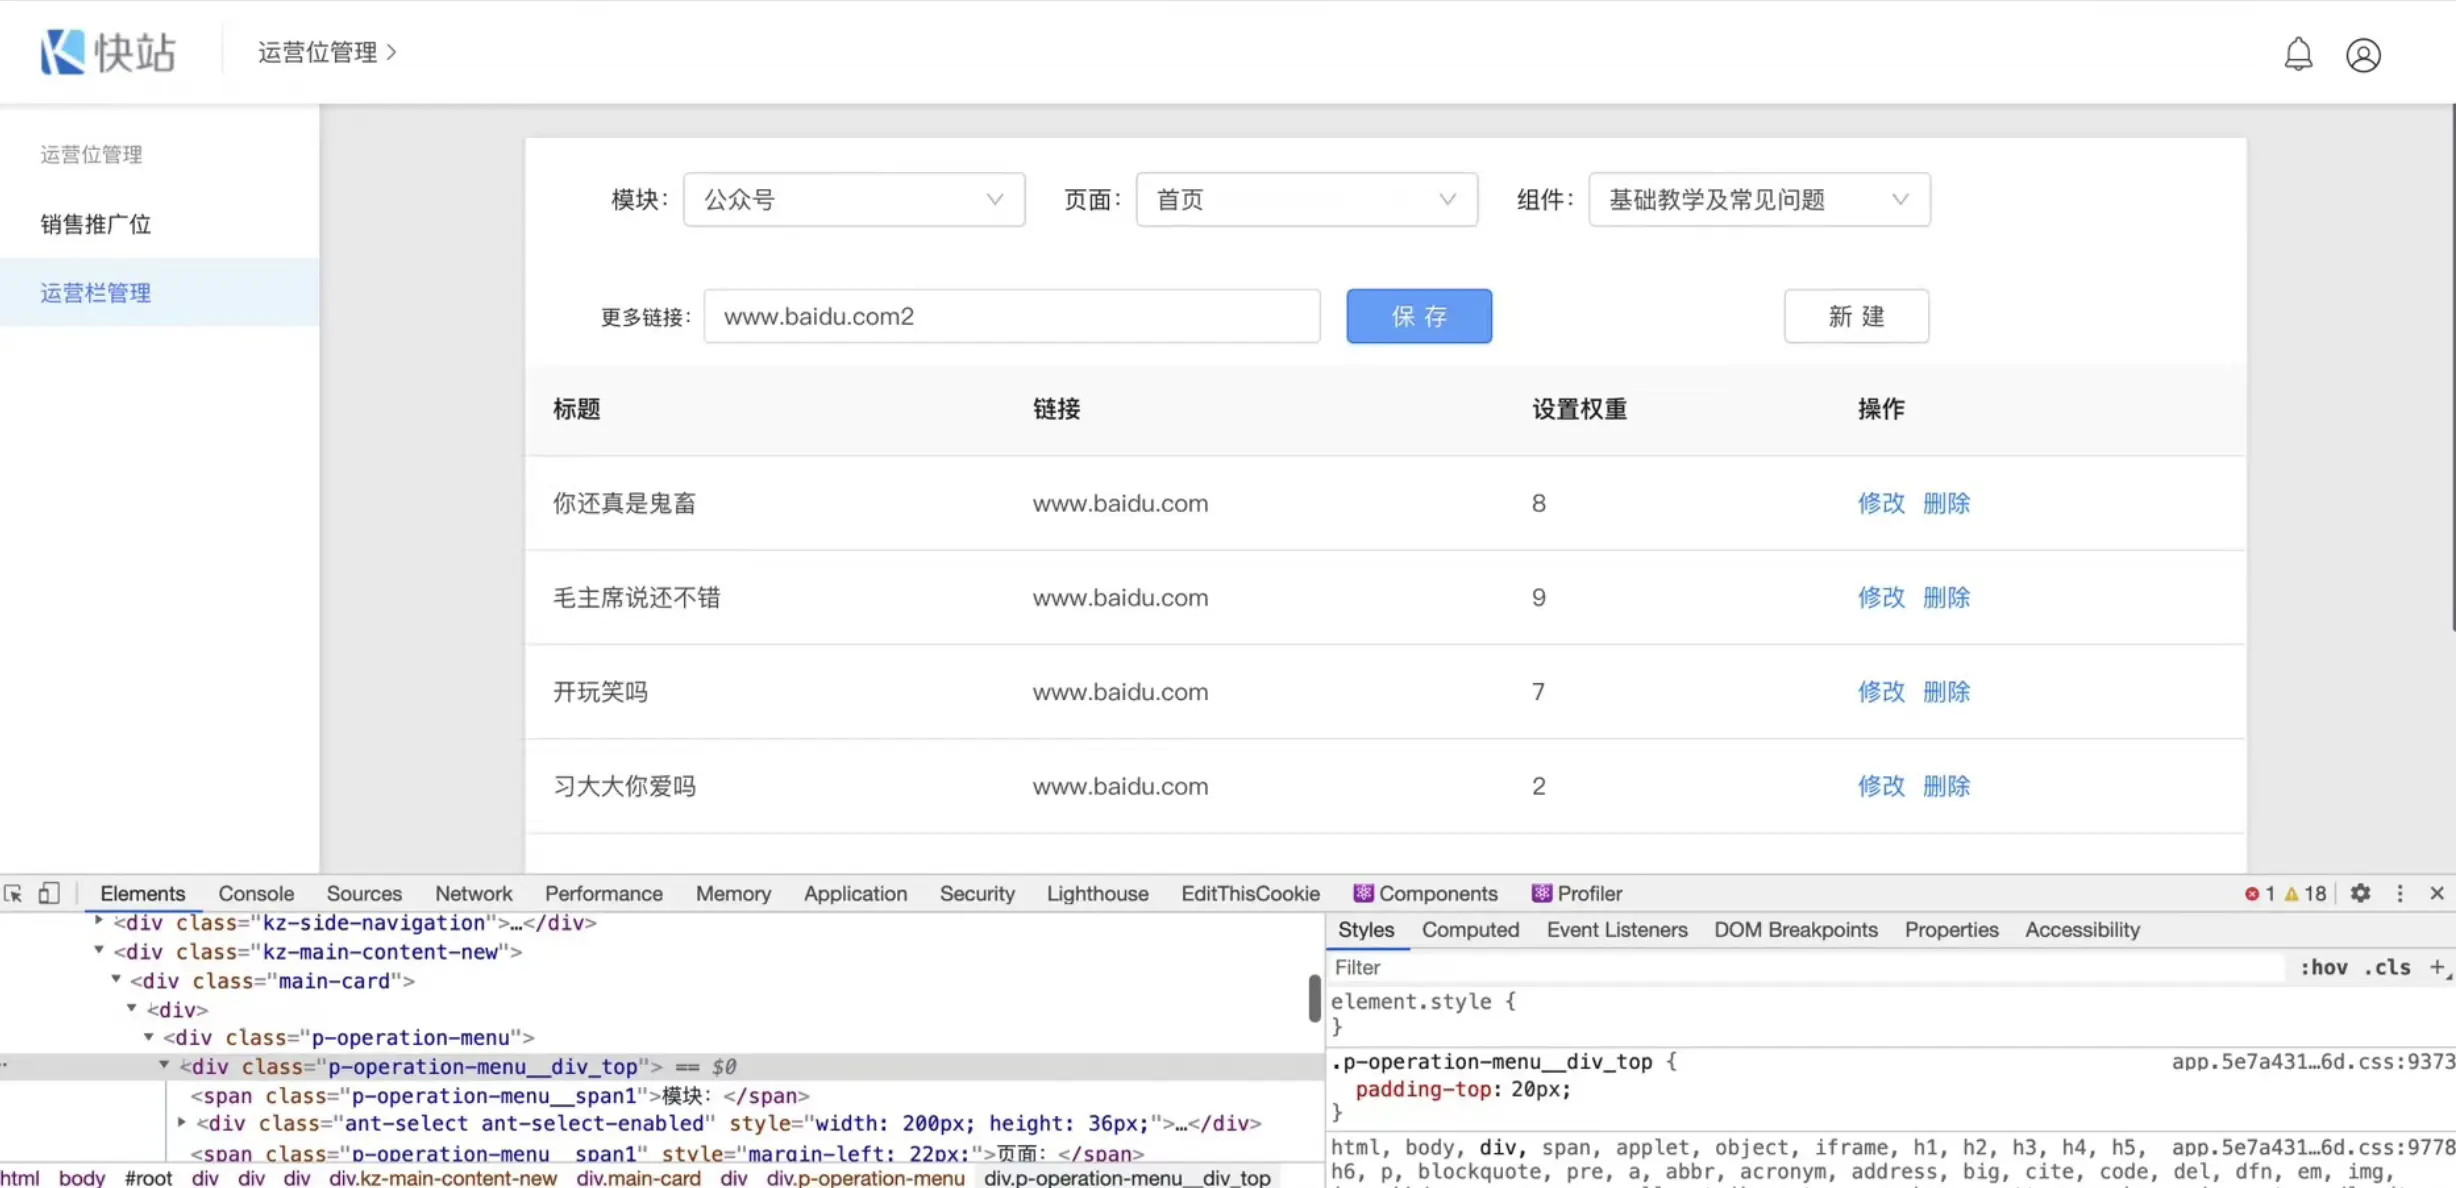Collapse the p-operation-menu__div_top node
Viewport: 2456px width, 1188px height.
pyautogui.click(x=164, y=1066)
